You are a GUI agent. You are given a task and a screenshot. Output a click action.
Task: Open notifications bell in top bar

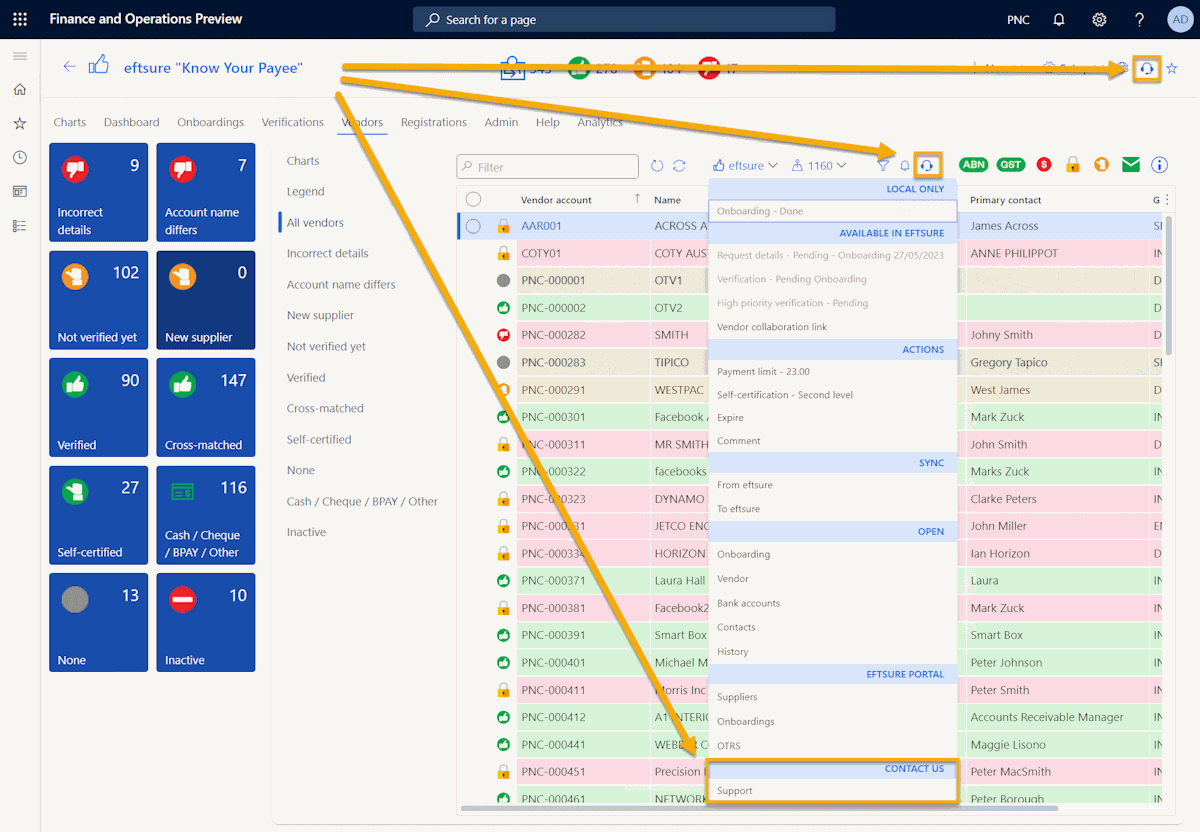pyautogui.click(x=1059, y=19)
